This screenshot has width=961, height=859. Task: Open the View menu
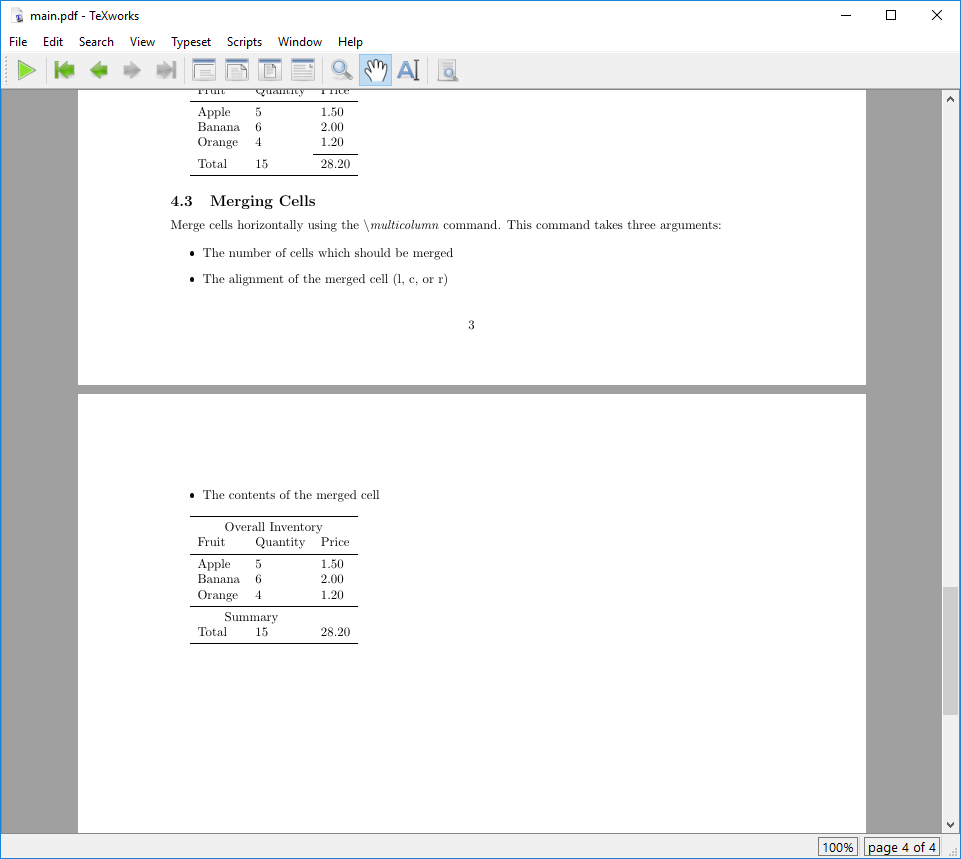click(142, 42)
